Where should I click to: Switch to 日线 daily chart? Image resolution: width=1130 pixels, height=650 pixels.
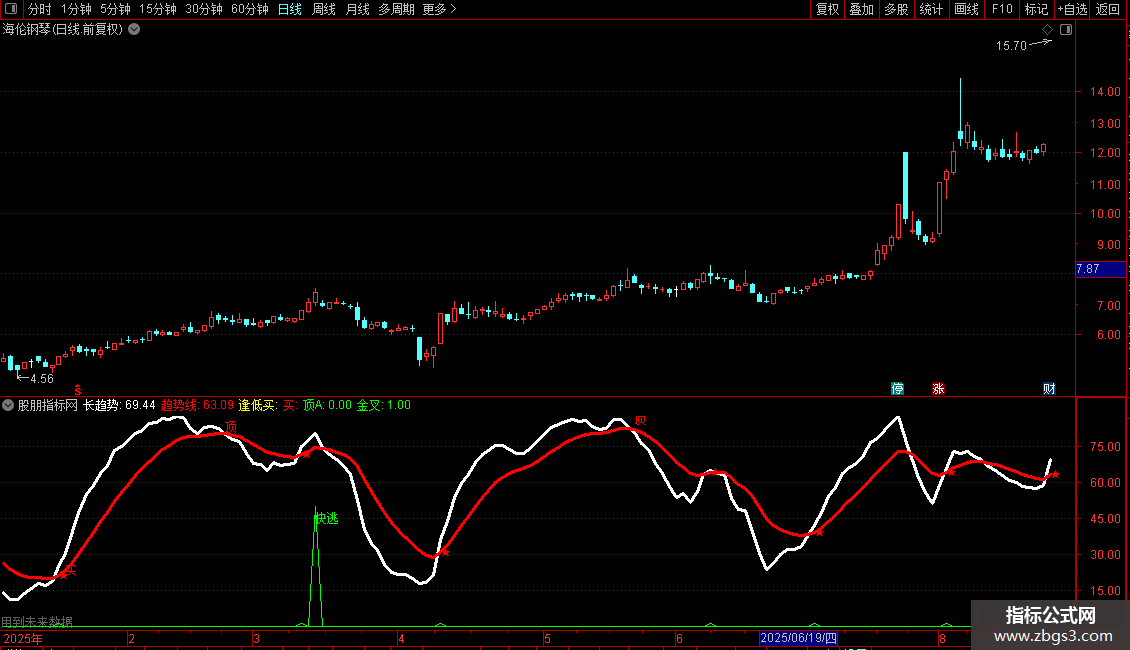coord(290,9)
